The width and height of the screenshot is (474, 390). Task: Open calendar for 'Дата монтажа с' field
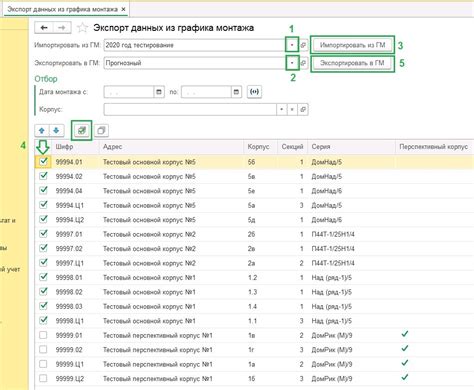point(159,92)
